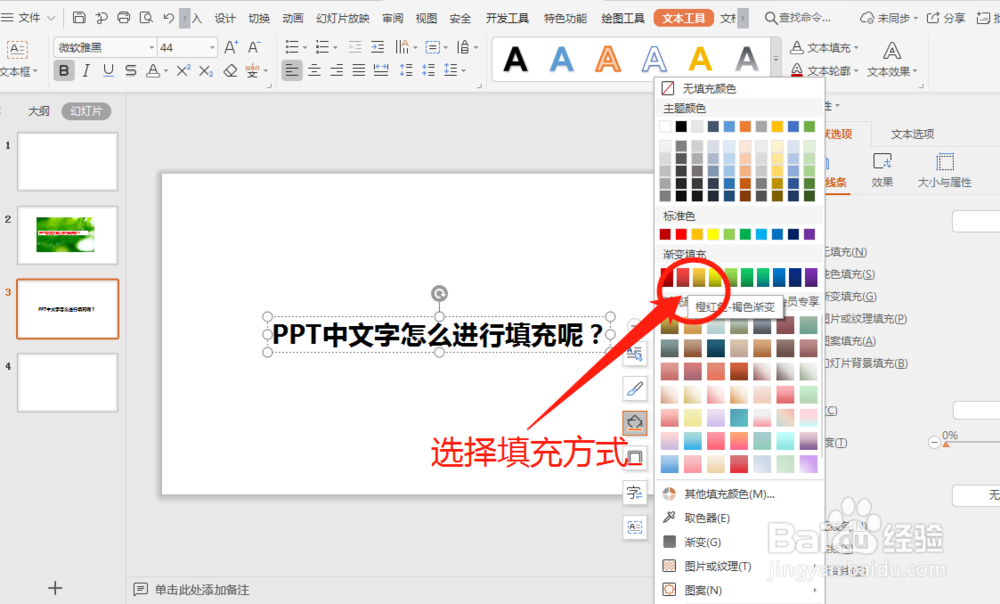Toggle Strikethrough formatting
This screenshot has width=1000, height=604.
131,71
